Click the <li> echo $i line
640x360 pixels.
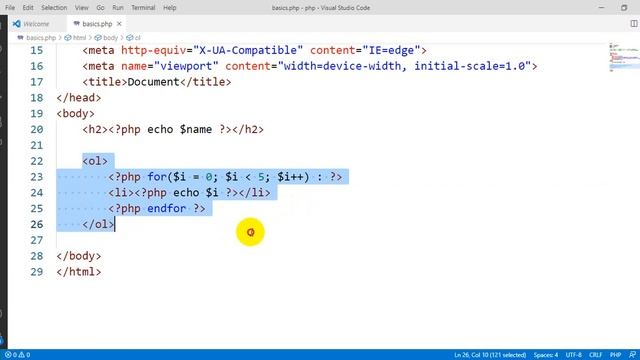(x=189, y=193)
